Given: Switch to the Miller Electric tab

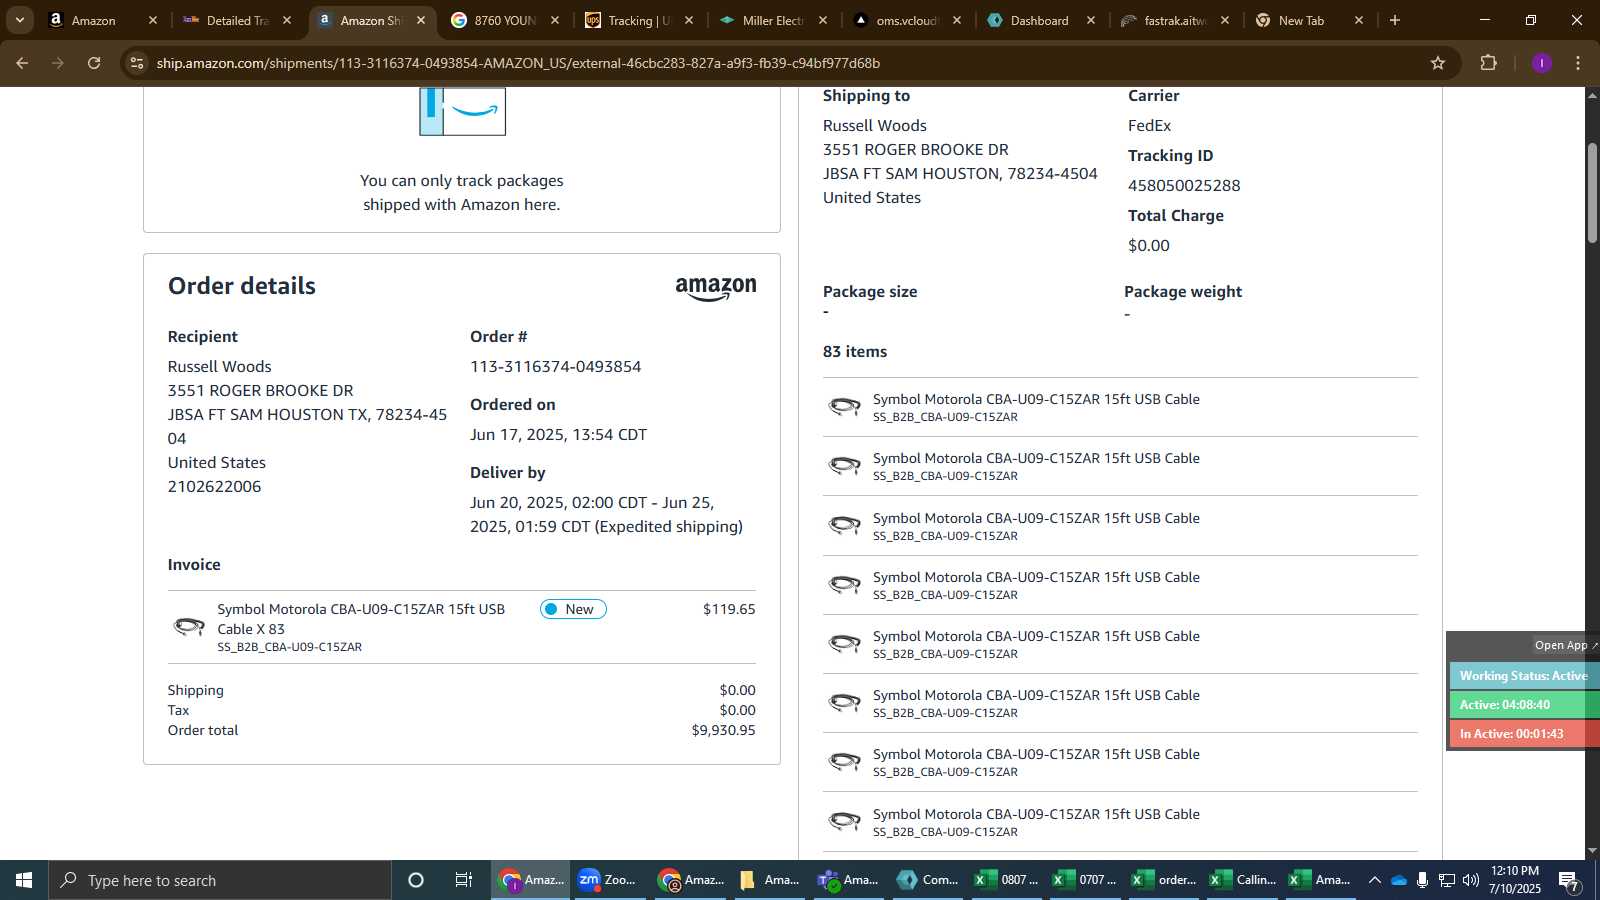Looking at the screenshot, I should [773, 20].
